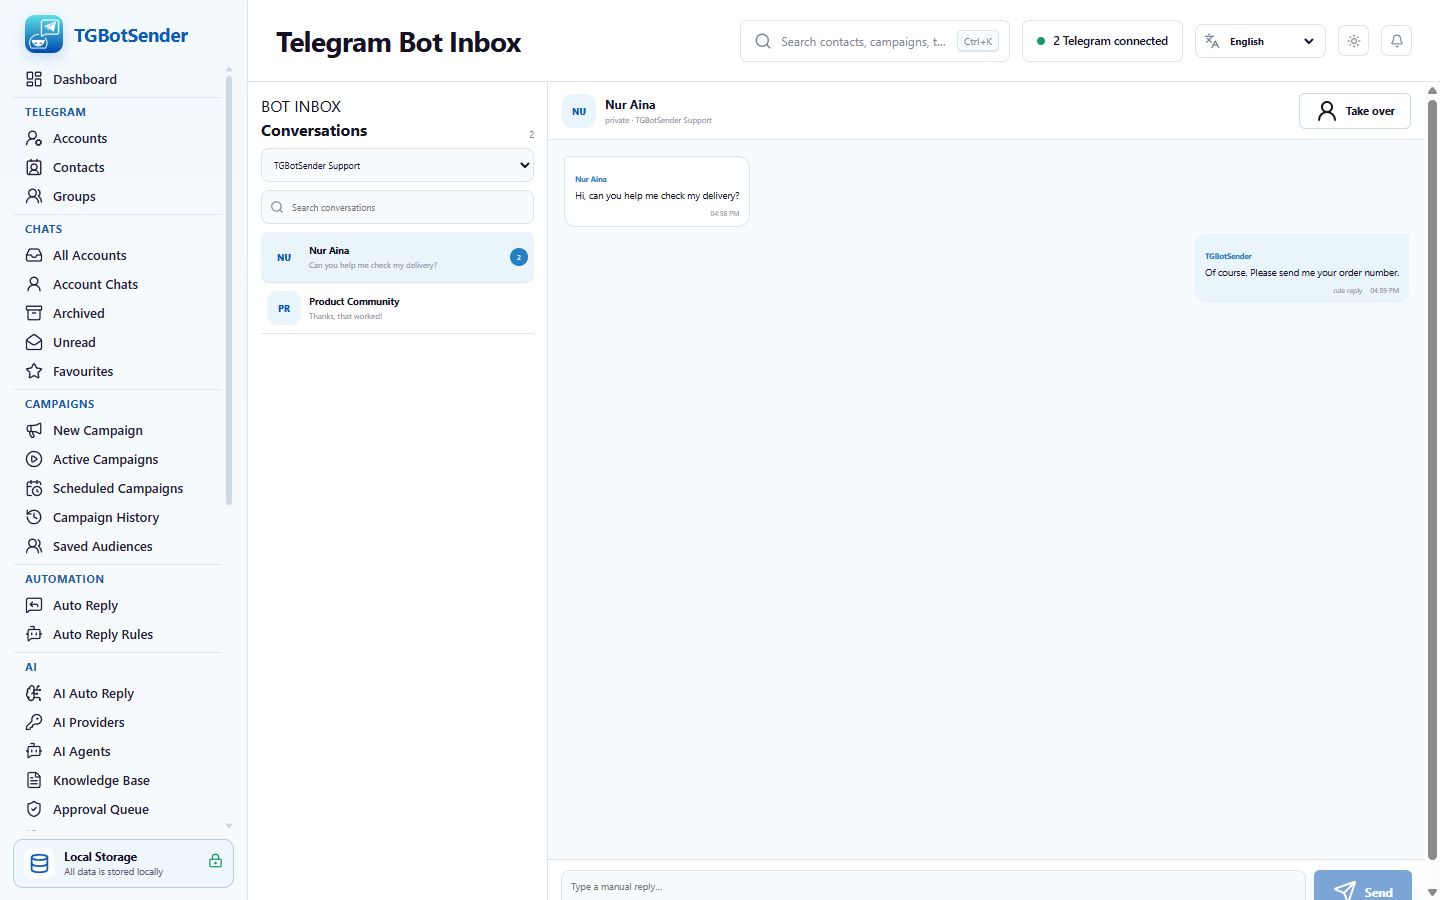Click the Campaign History clock icon
Image resolution: width=1440 pixels, height=900 pixels.
point(34,517)
